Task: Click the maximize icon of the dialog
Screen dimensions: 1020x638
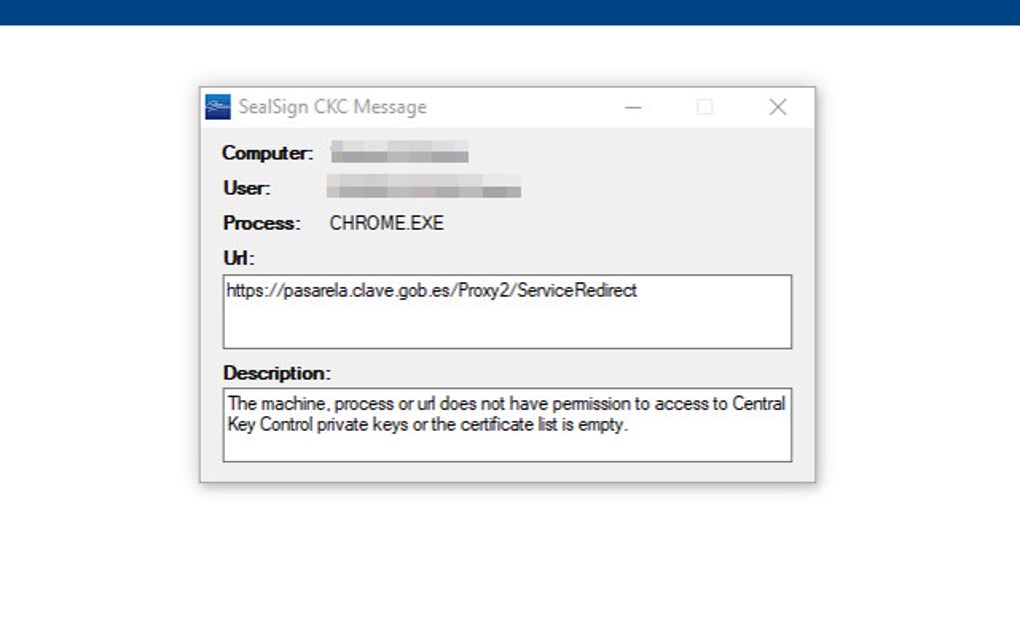Action: pos(706,106)
